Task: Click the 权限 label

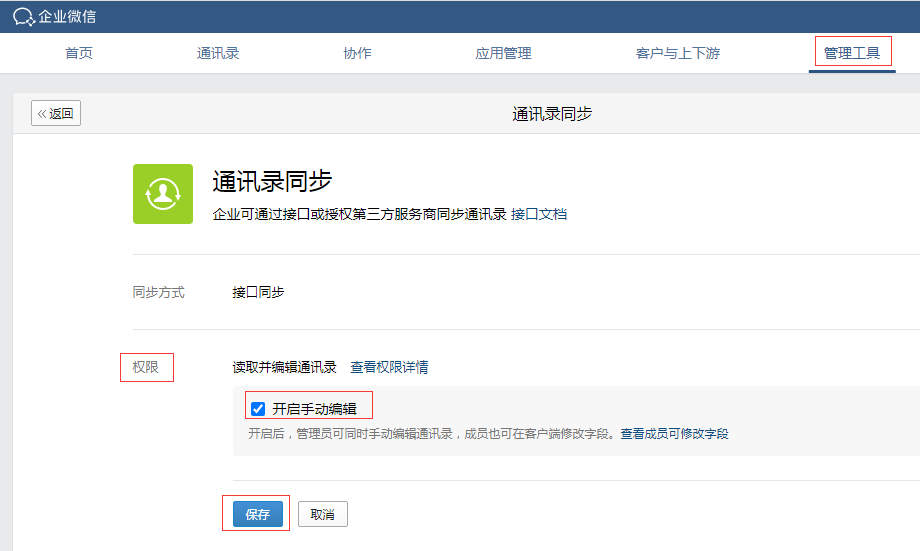Action: (x=146, y=367)
